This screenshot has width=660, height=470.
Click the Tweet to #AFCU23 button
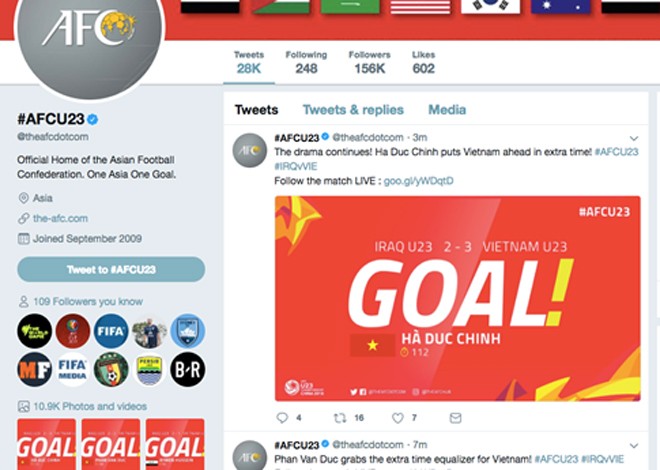(x=111, y=269)
